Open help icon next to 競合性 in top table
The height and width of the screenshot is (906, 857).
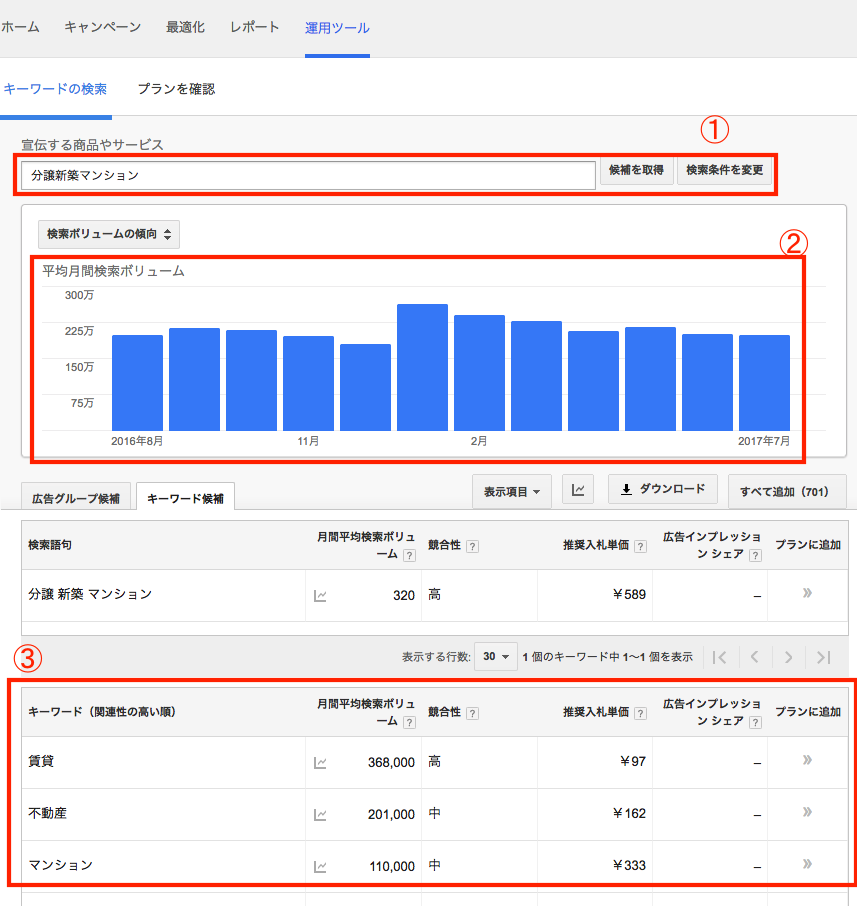click(472, 546)
